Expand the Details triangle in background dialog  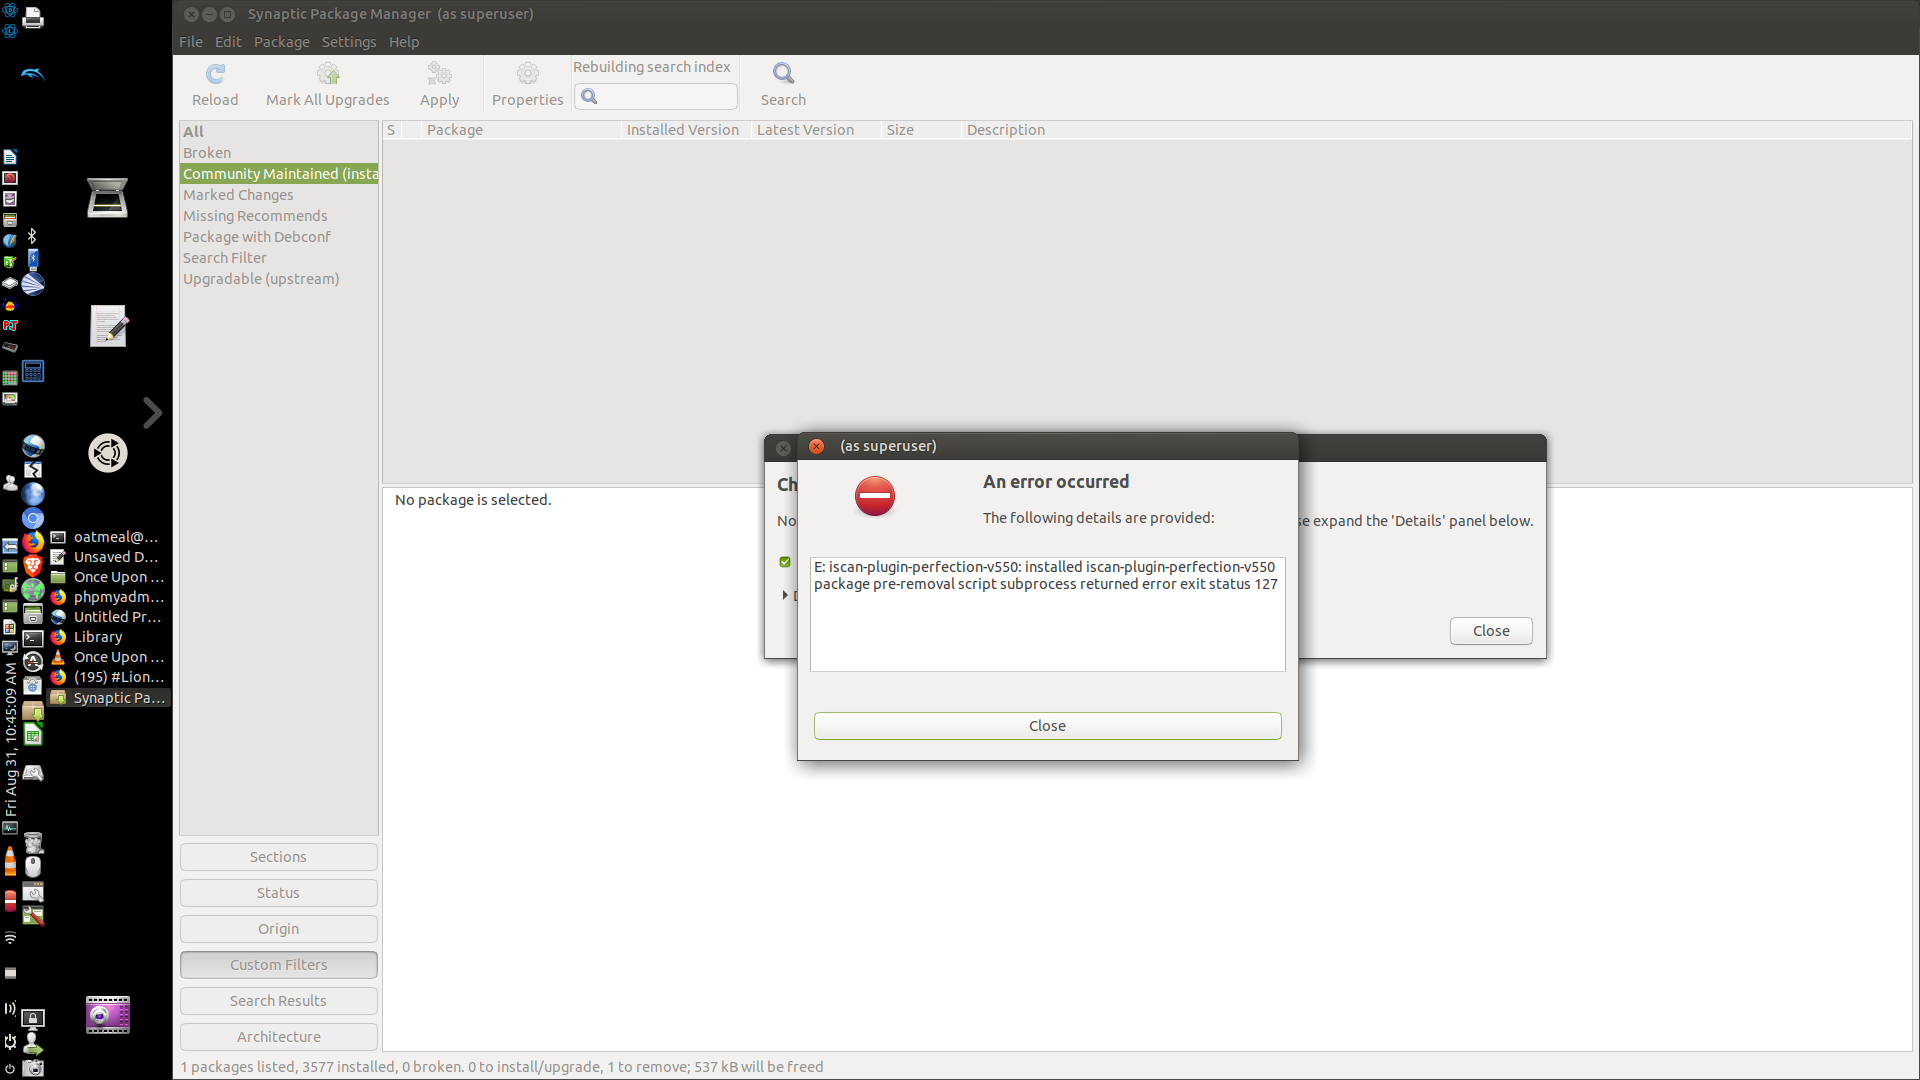point(785,595)
